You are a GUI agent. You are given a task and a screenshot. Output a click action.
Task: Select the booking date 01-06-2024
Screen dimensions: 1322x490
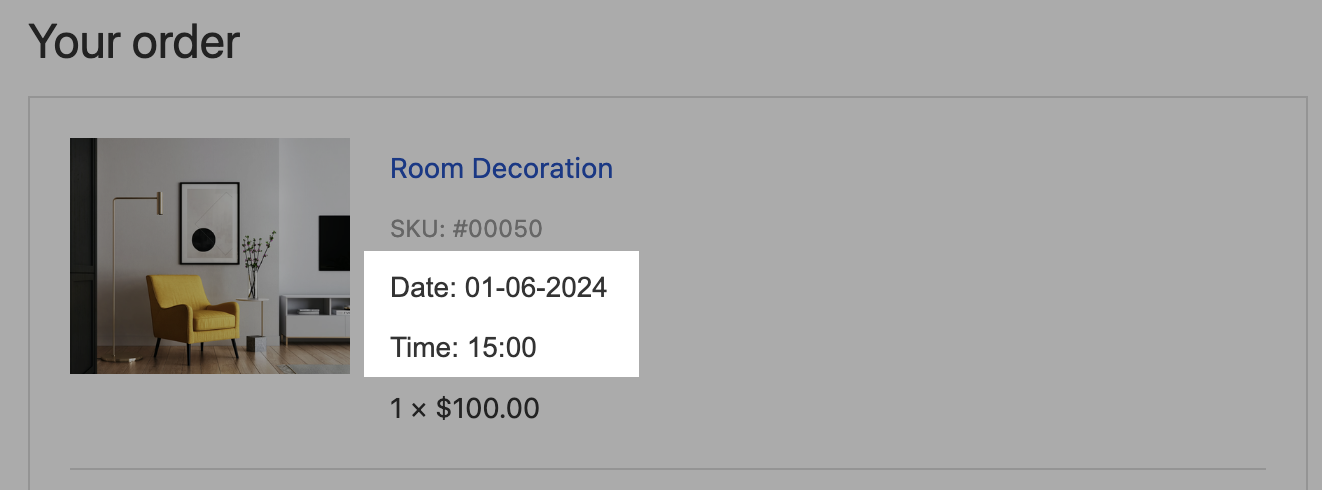click(x=536, y=288)
